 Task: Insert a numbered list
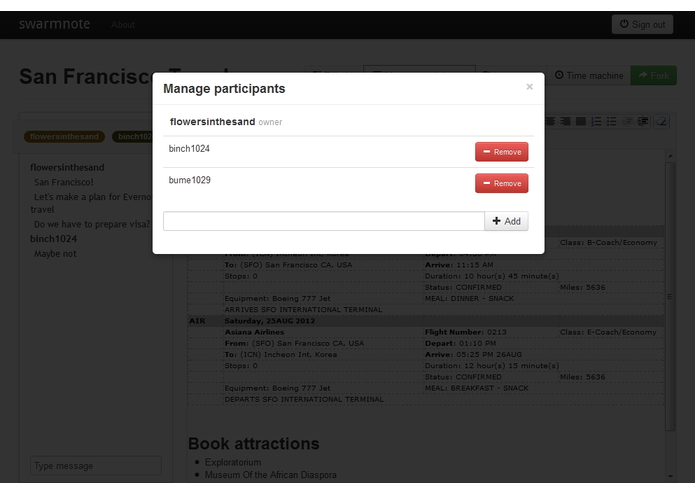tap(596, 121)
